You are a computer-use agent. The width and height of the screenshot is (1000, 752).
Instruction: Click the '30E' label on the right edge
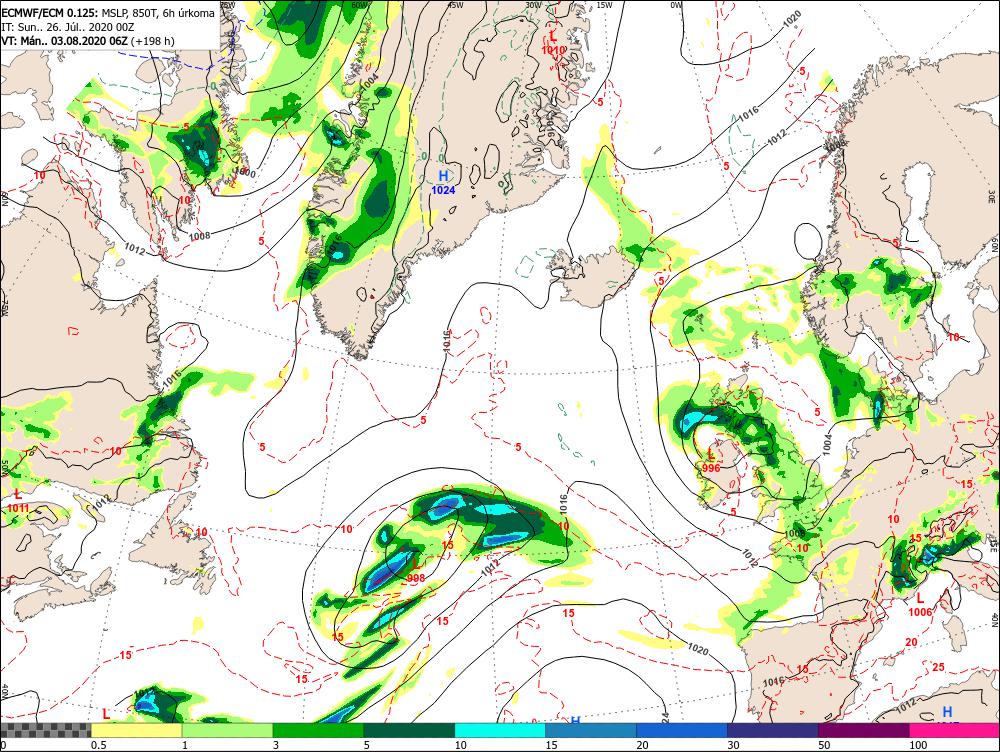pos(994,195)
